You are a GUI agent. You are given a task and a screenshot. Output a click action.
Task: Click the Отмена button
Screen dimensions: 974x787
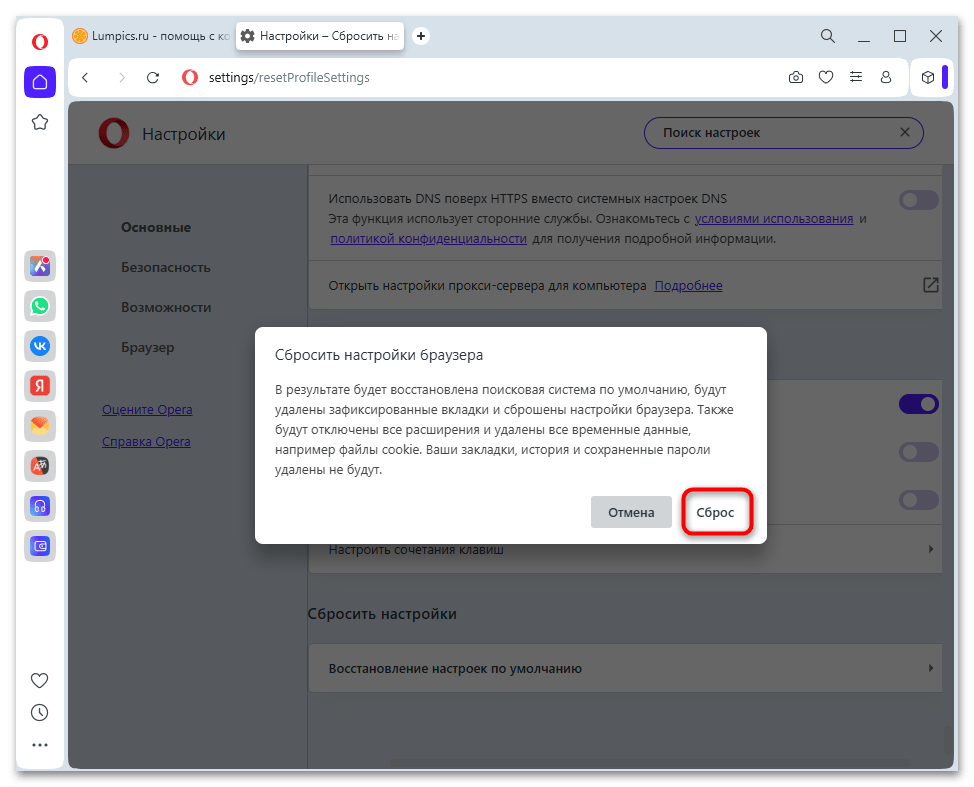[x=630, y=512]
